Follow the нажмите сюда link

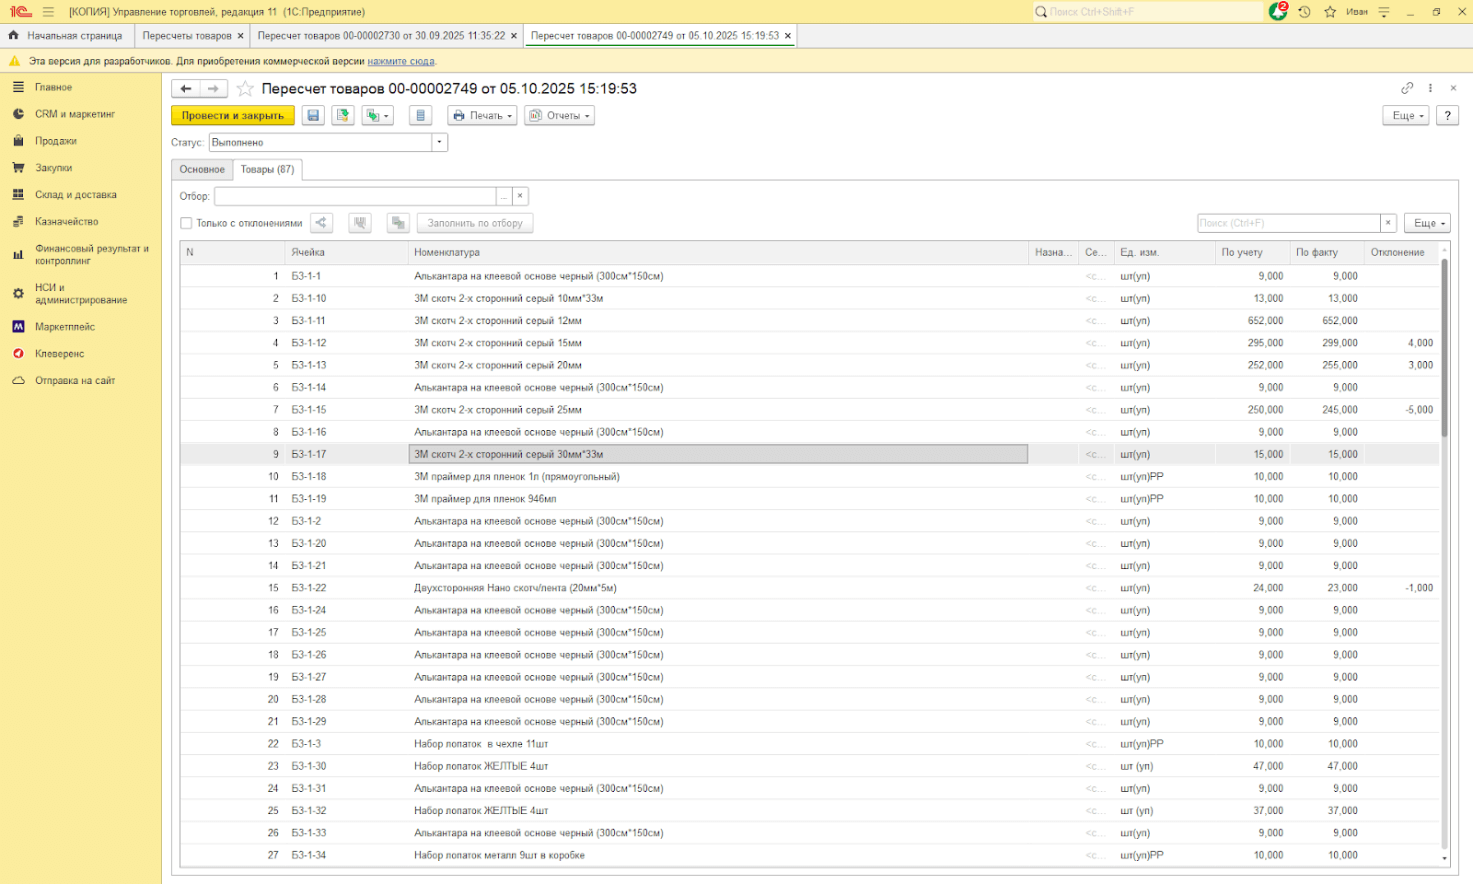(x=401, y=61)
